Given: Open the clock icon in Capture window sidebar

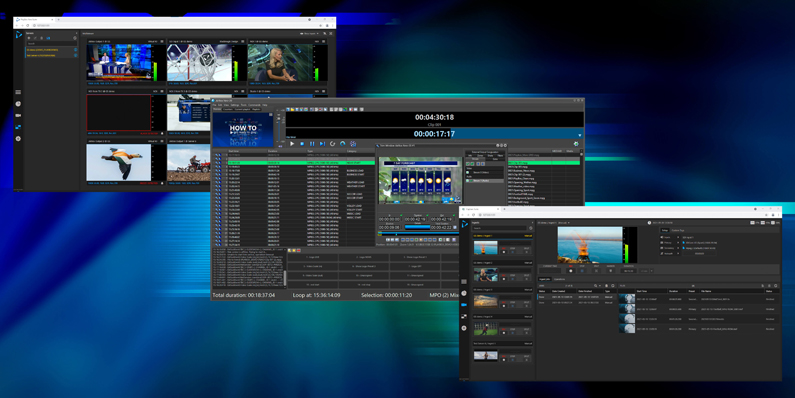Looking at the screenshot, I should coord(464,293).
